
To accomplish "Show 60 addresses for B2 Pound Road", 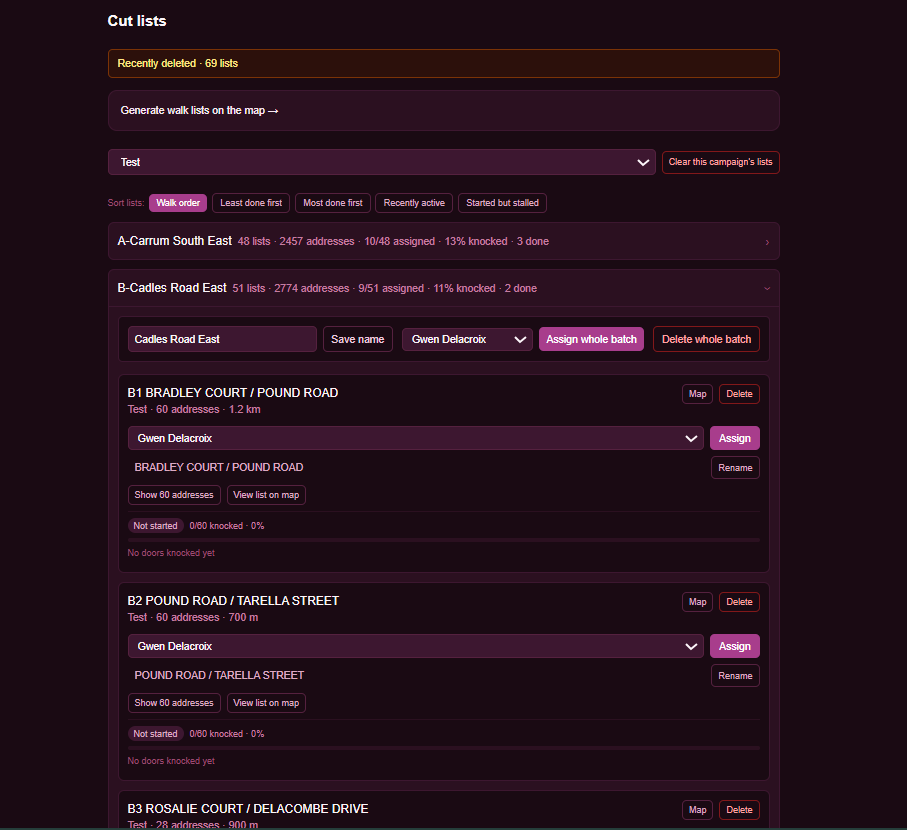I will [174, 703].
